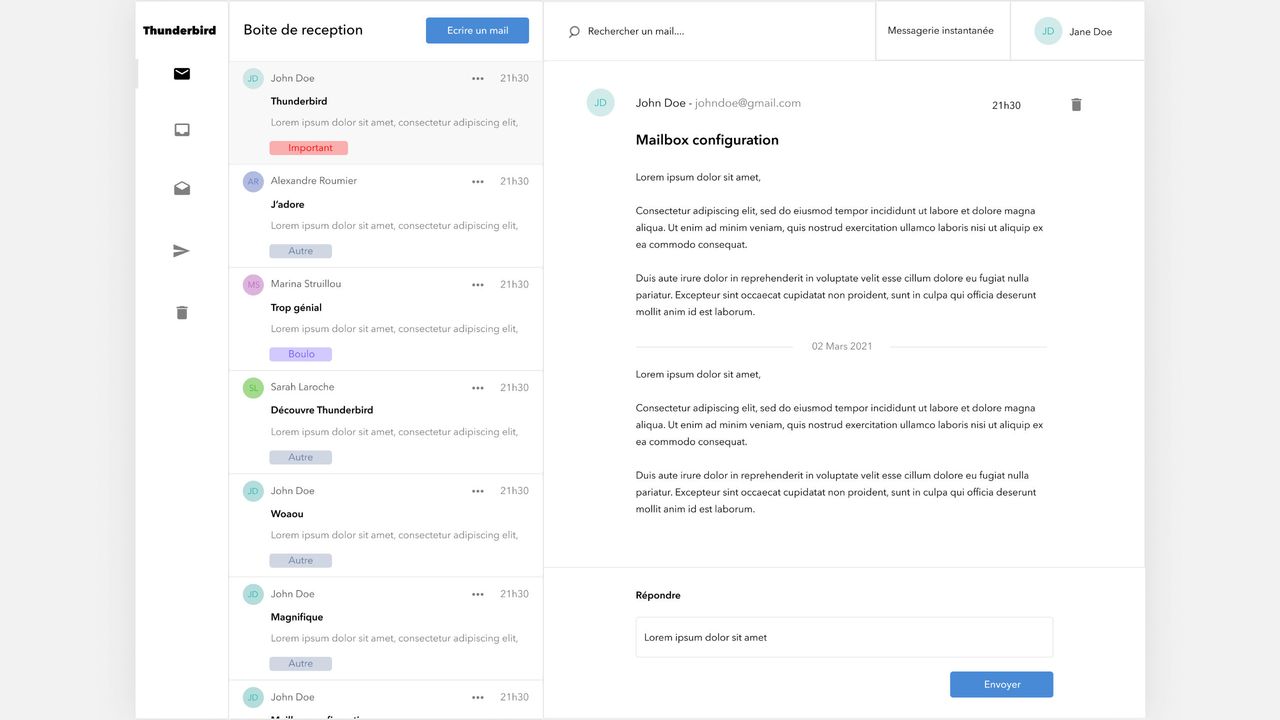Open the inbox tray sidebar icon
Screen dimensions: 1280x720
pyautogui.click(x=182, y=130)
